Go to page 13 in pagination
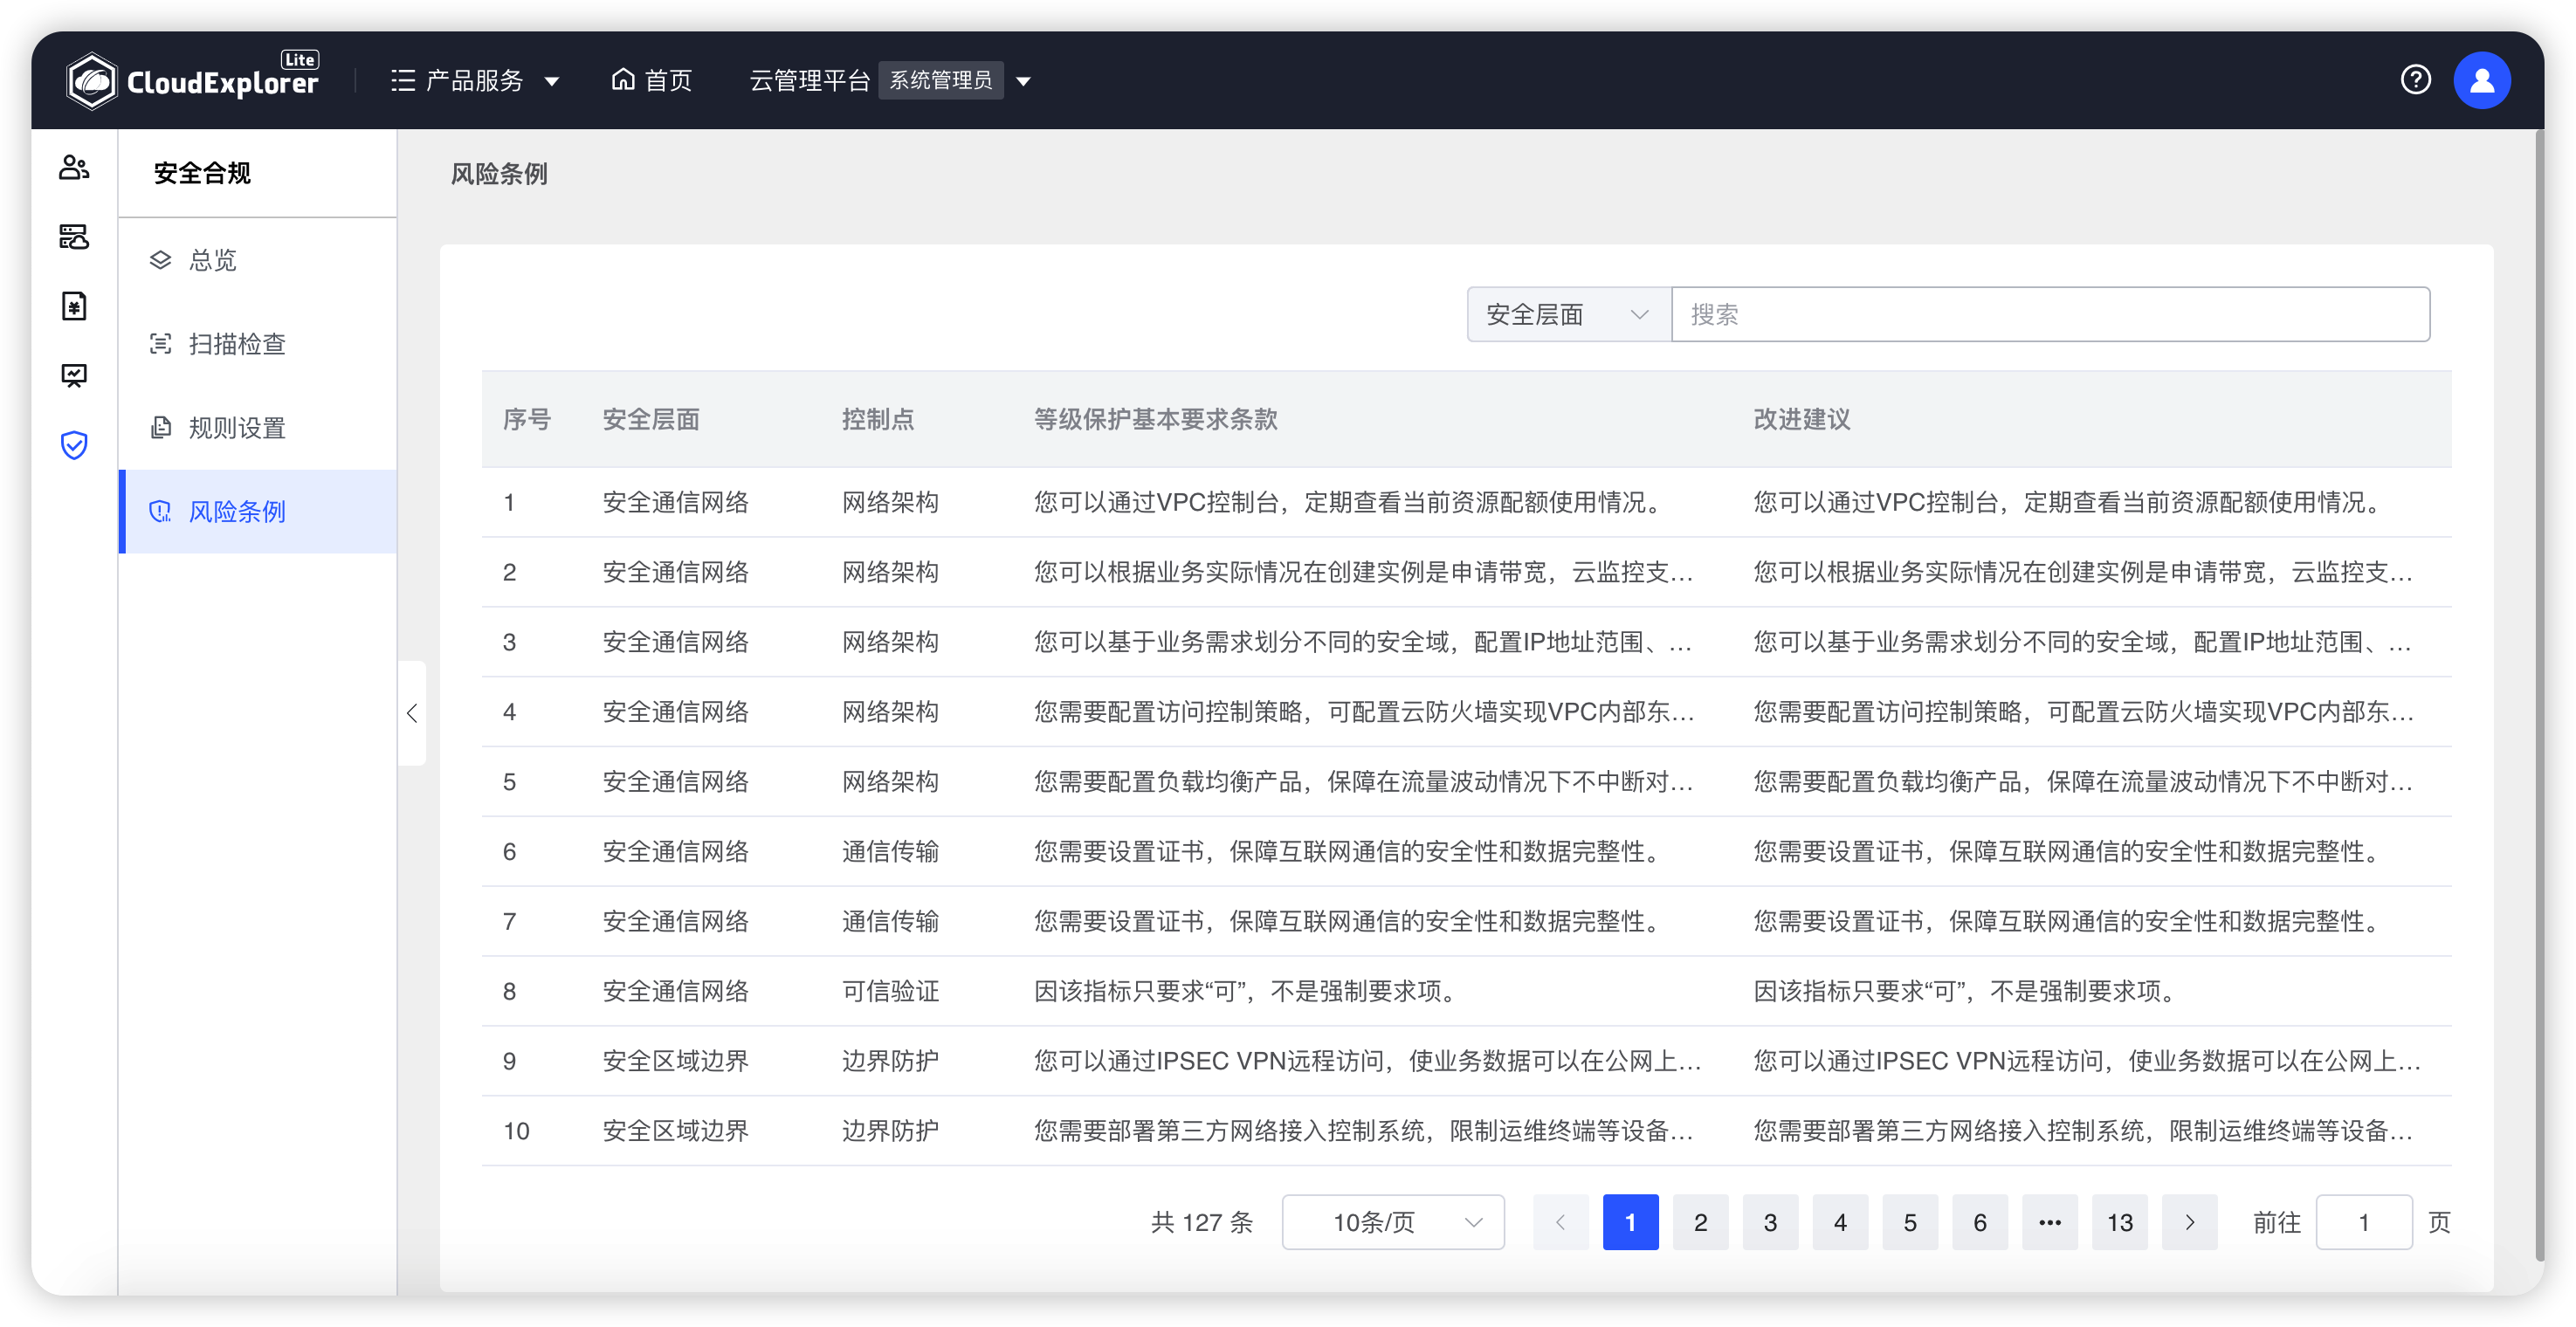The image size is (2576, 1327). [2119, 1221]
